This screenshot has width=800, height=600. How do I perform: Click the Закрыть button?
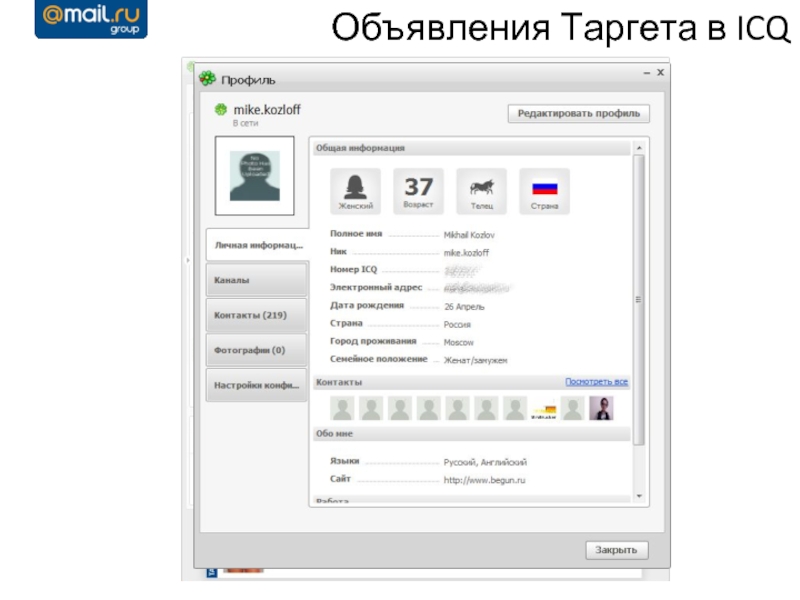(x=616, y=550)
